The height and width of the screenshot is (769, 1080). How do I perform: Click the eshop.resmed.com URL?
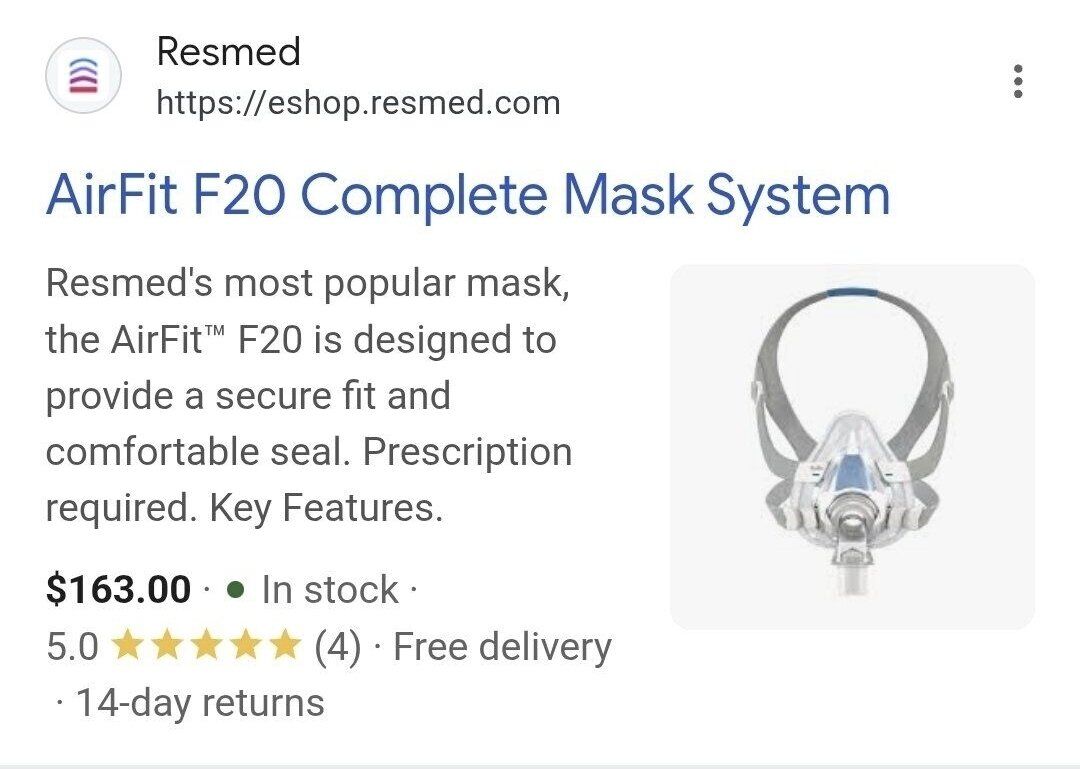(x=358, y=103)
